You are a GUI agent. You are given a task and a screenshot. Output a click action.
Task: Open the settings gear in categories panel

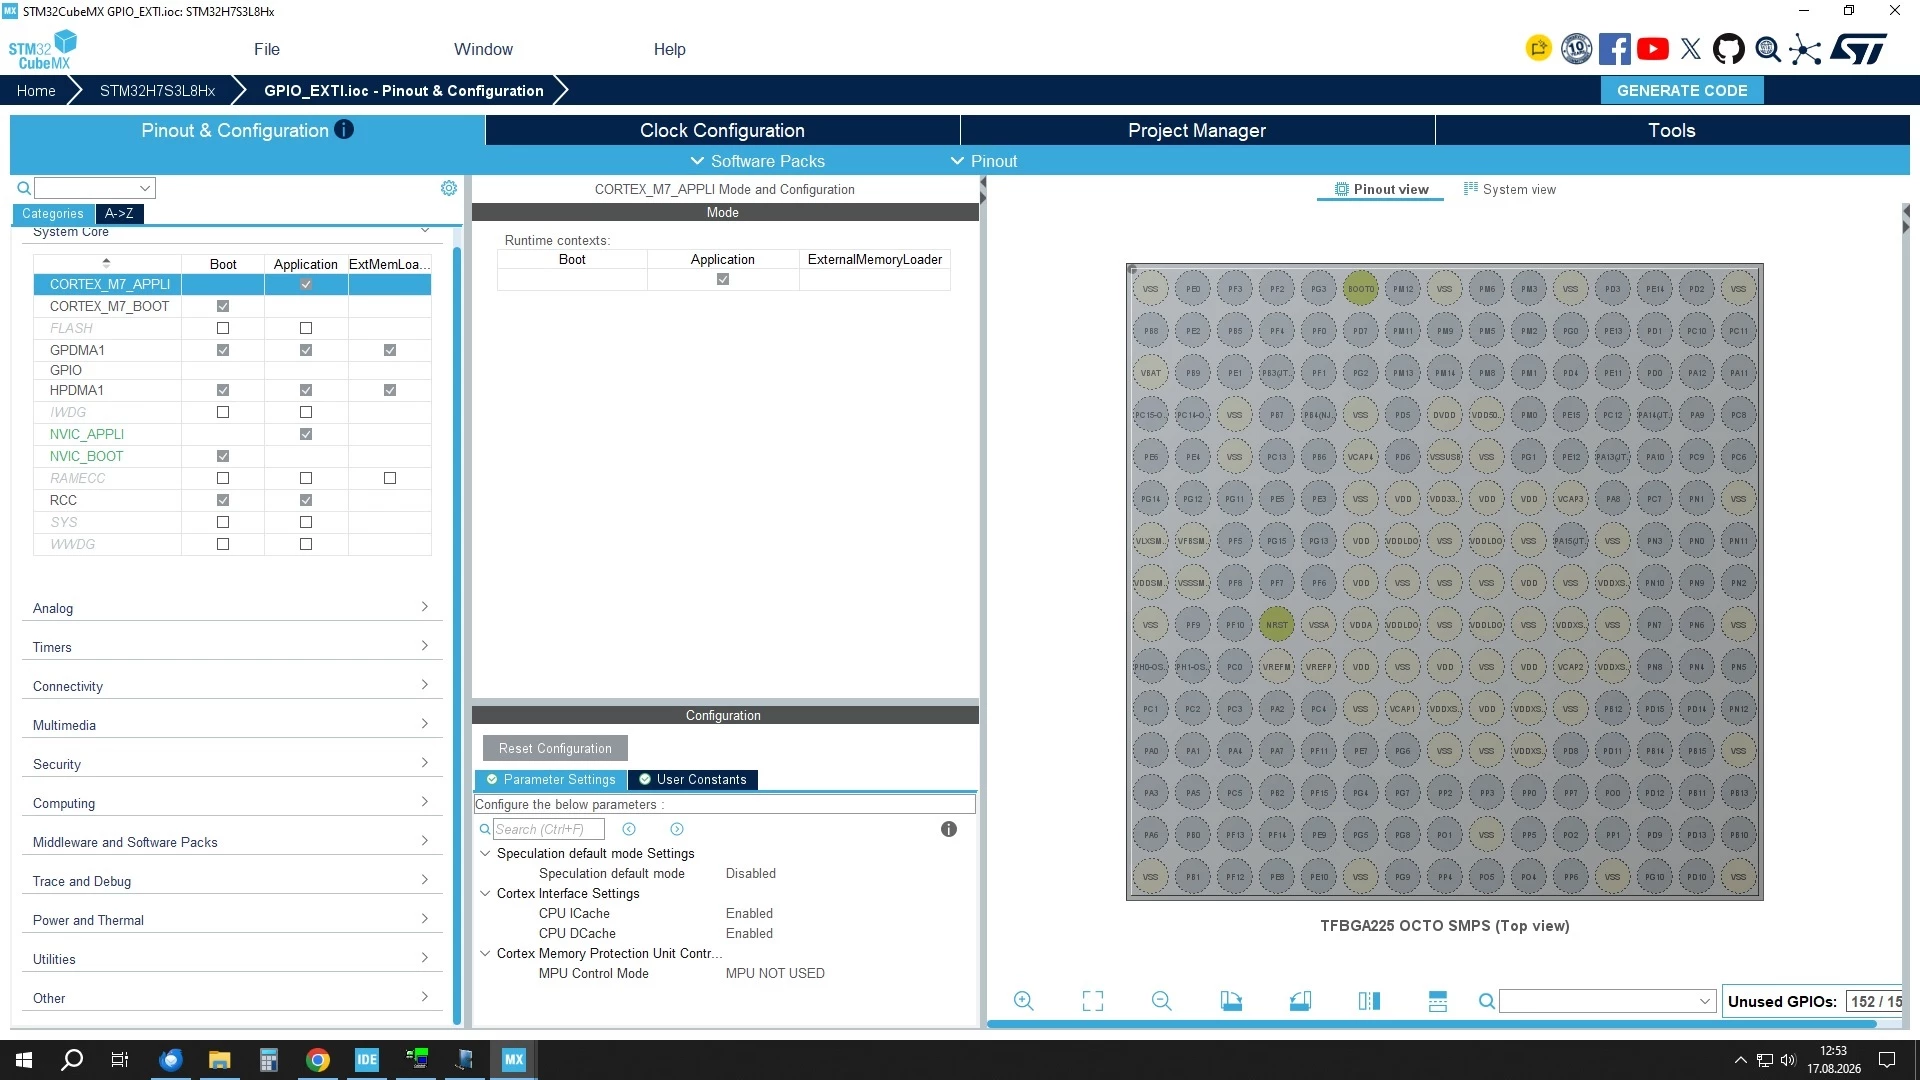449,188
